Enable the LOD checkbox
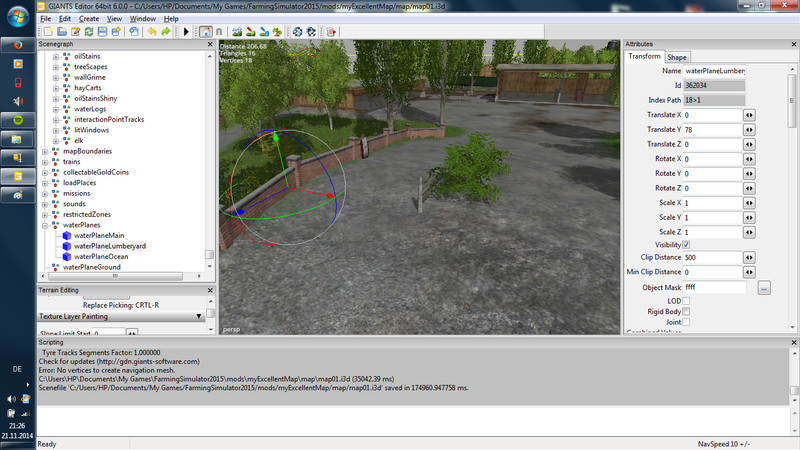Image resolution: width=800 pixels, height=450 pixels. pyautogui.click(x=686, y=301)
